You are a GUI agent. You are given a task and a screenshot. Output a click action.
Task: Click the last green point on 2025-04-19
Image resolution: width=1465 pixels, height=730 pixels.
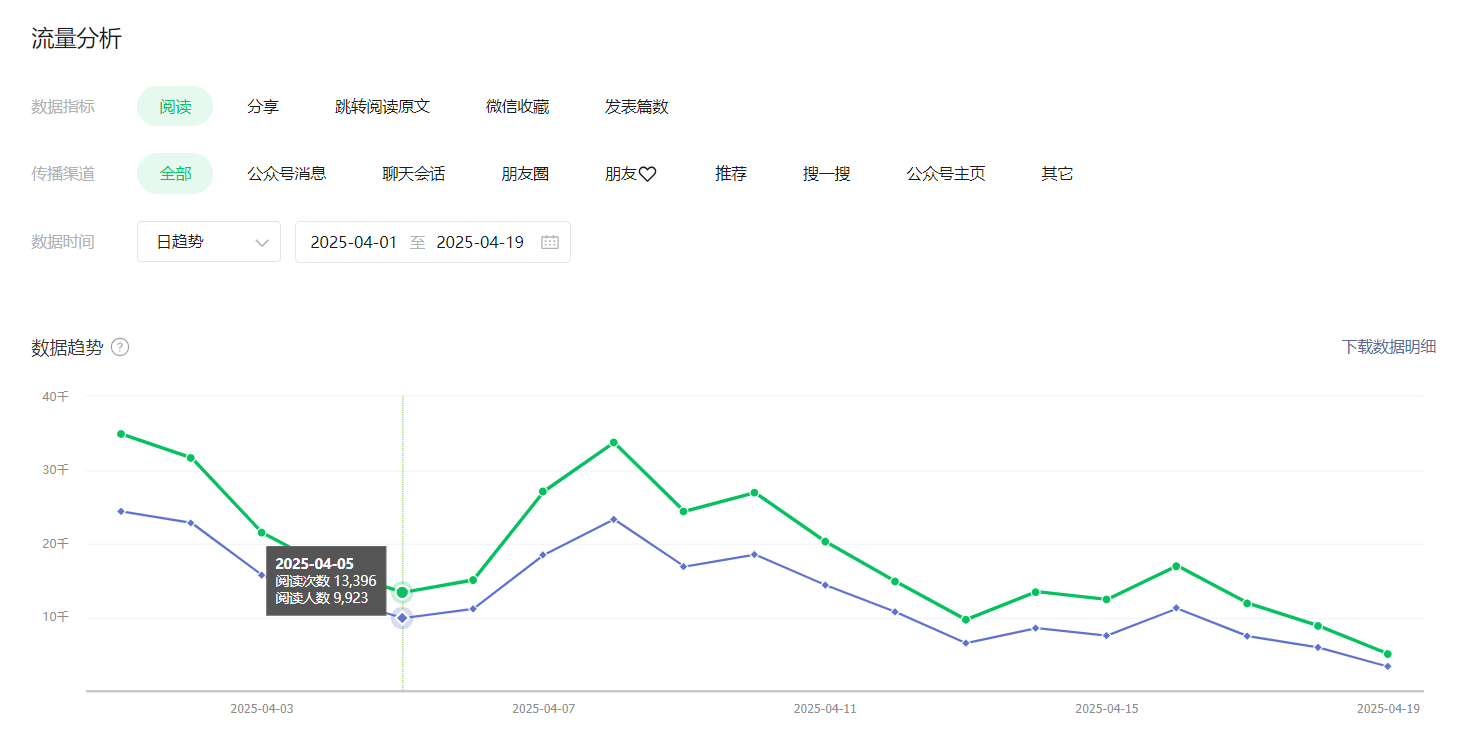[x=1387, y=654]
